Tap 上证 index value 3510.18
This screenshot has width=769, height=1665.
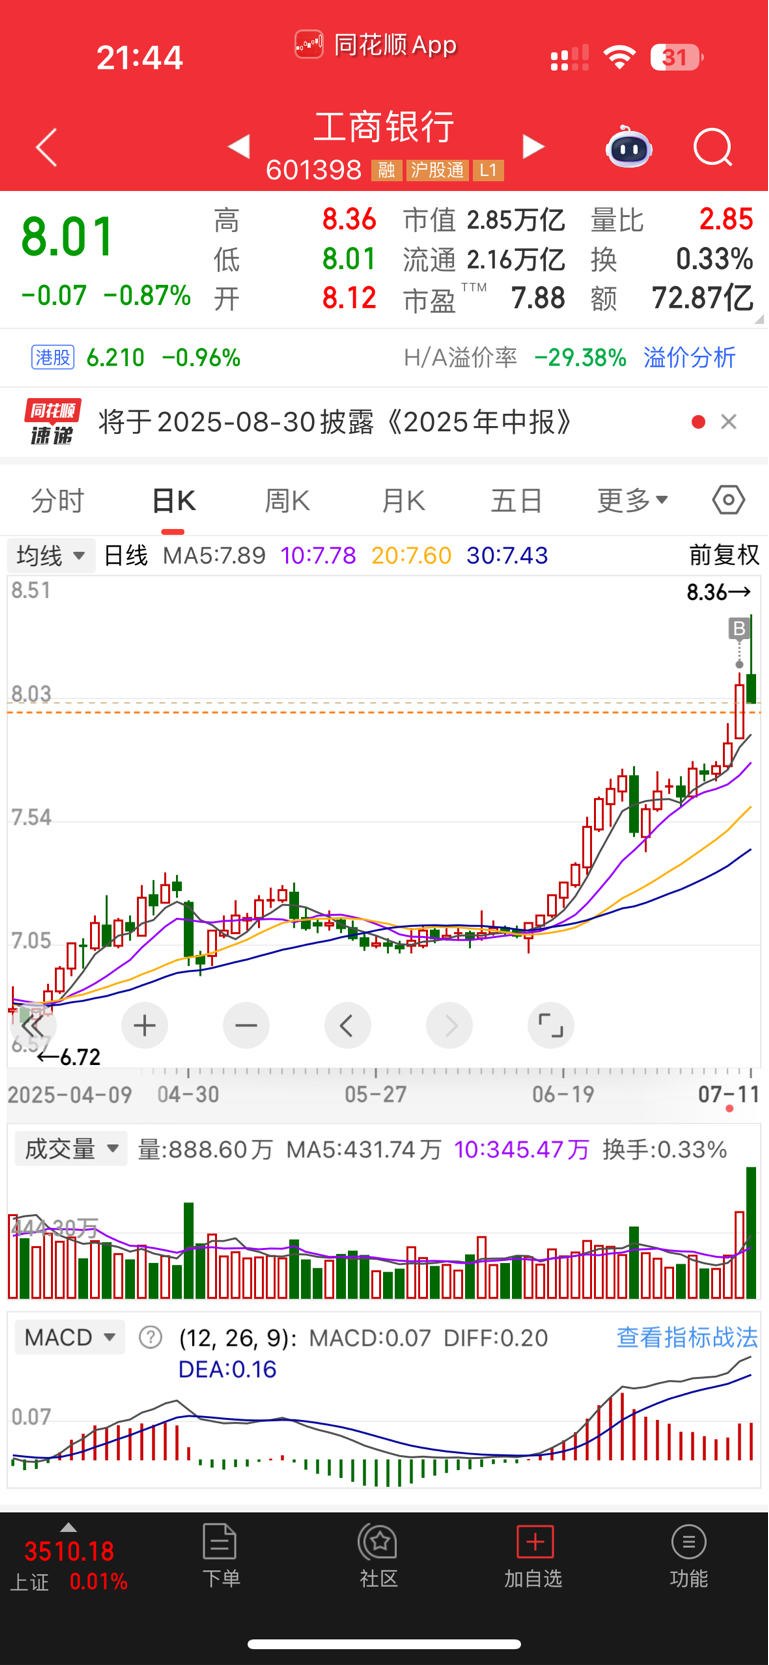click(x=69, y=1551)
